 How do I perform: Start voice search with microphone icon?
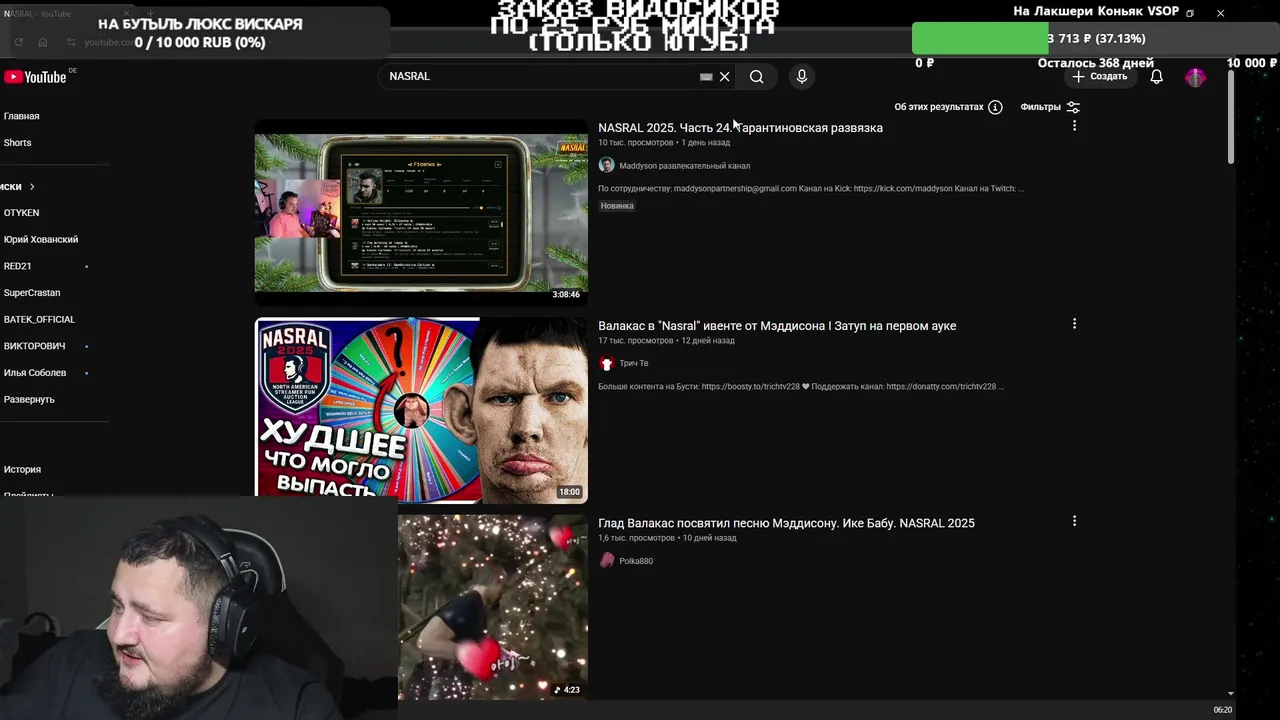click(801, 77)
